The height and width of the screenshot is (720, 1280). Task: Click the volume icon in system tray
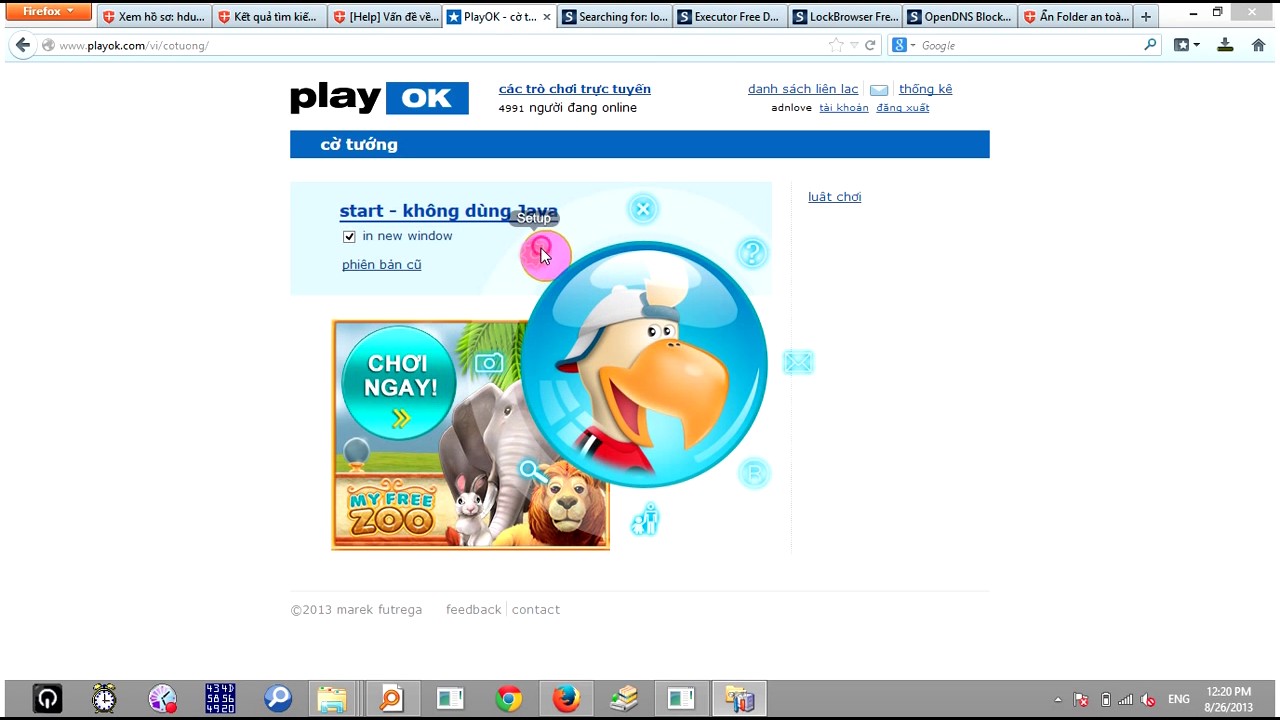(x=1148, y=699)
